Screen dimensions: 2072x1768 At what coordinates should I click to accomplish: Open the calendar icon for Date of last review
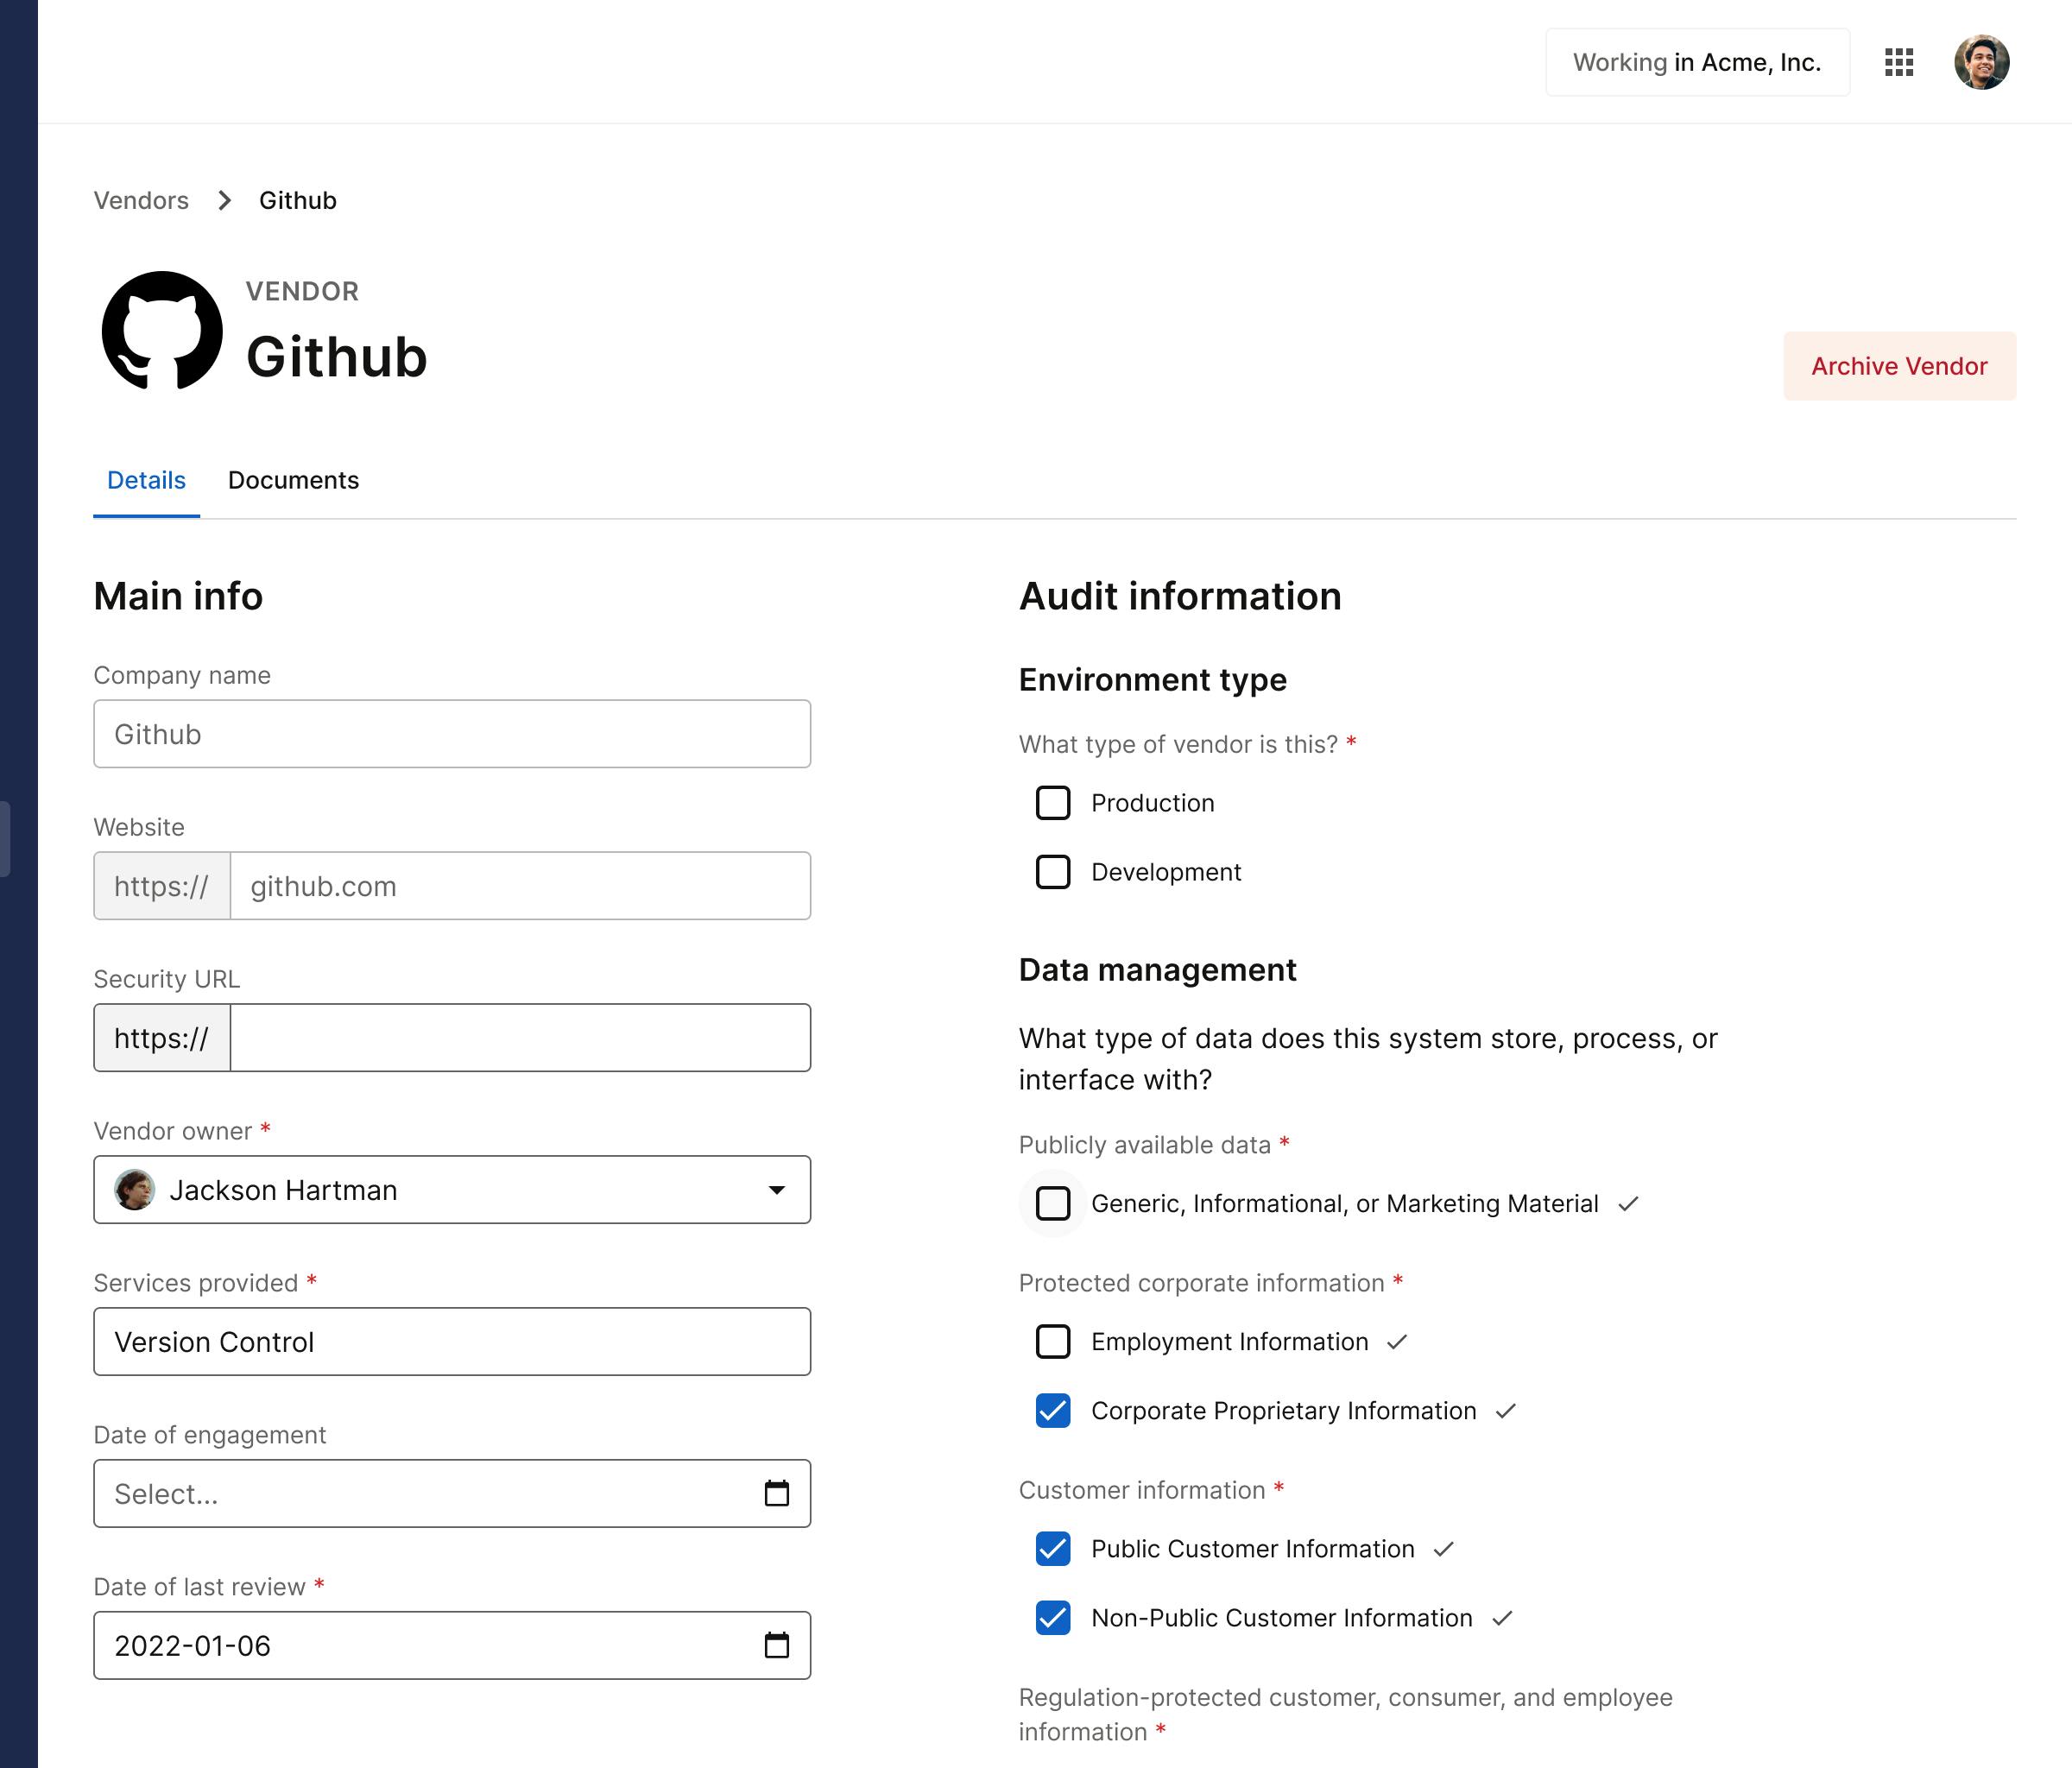coord(776,1645)
